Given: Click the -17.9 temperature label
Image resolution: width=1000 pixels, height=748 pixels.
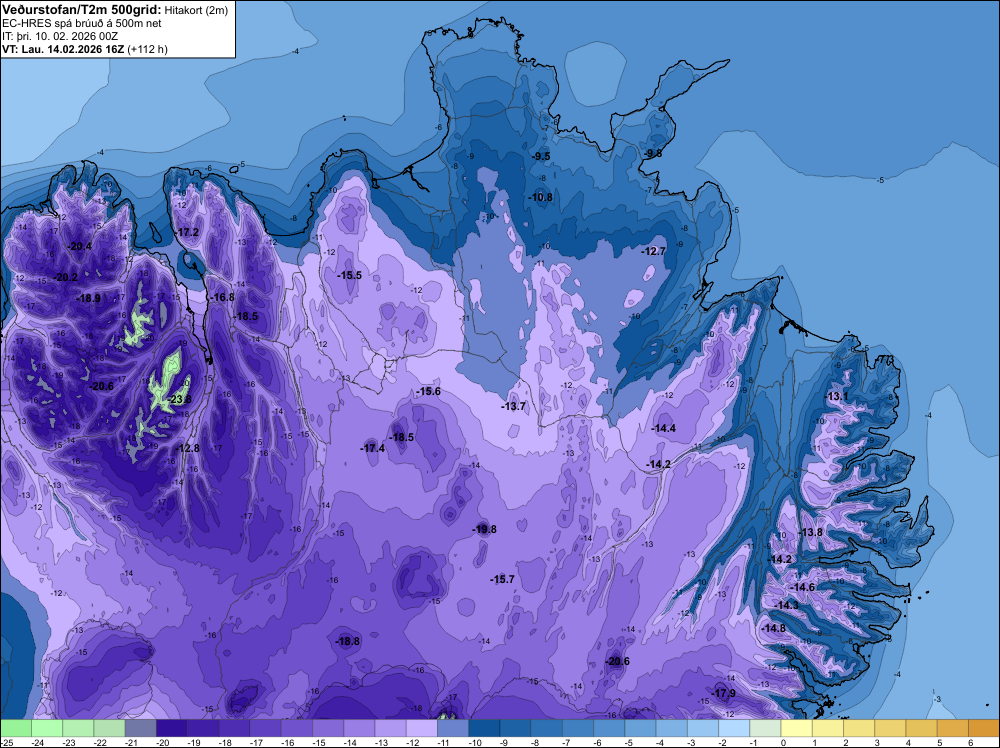Looking at the screenshot, I should [x=724, y=693].
